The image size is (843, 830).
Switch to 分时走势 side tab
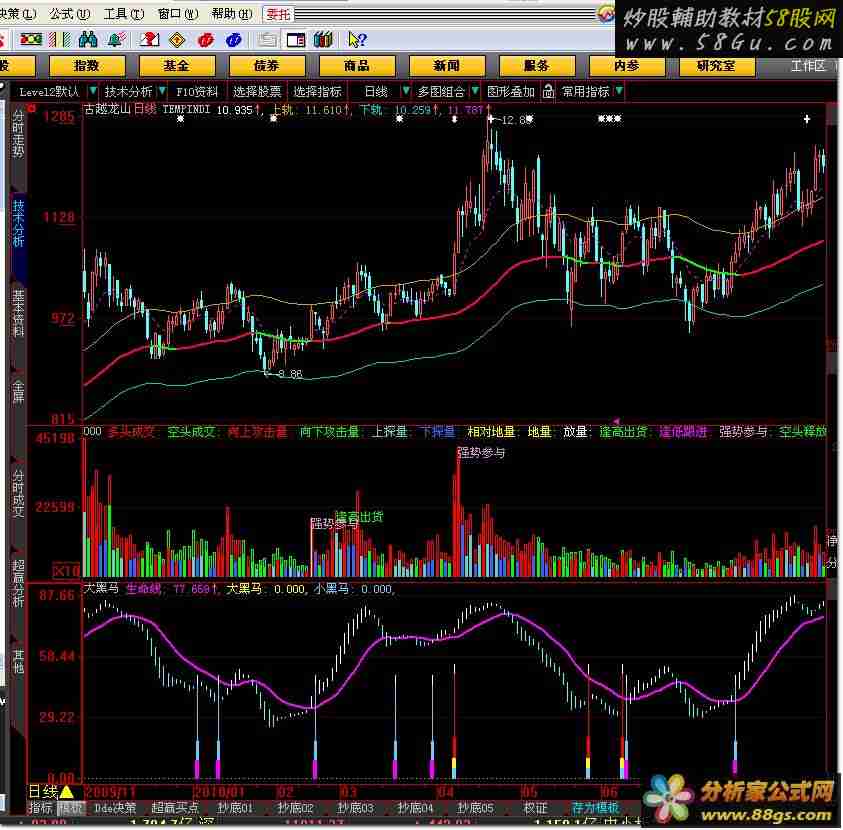[18, 133]
